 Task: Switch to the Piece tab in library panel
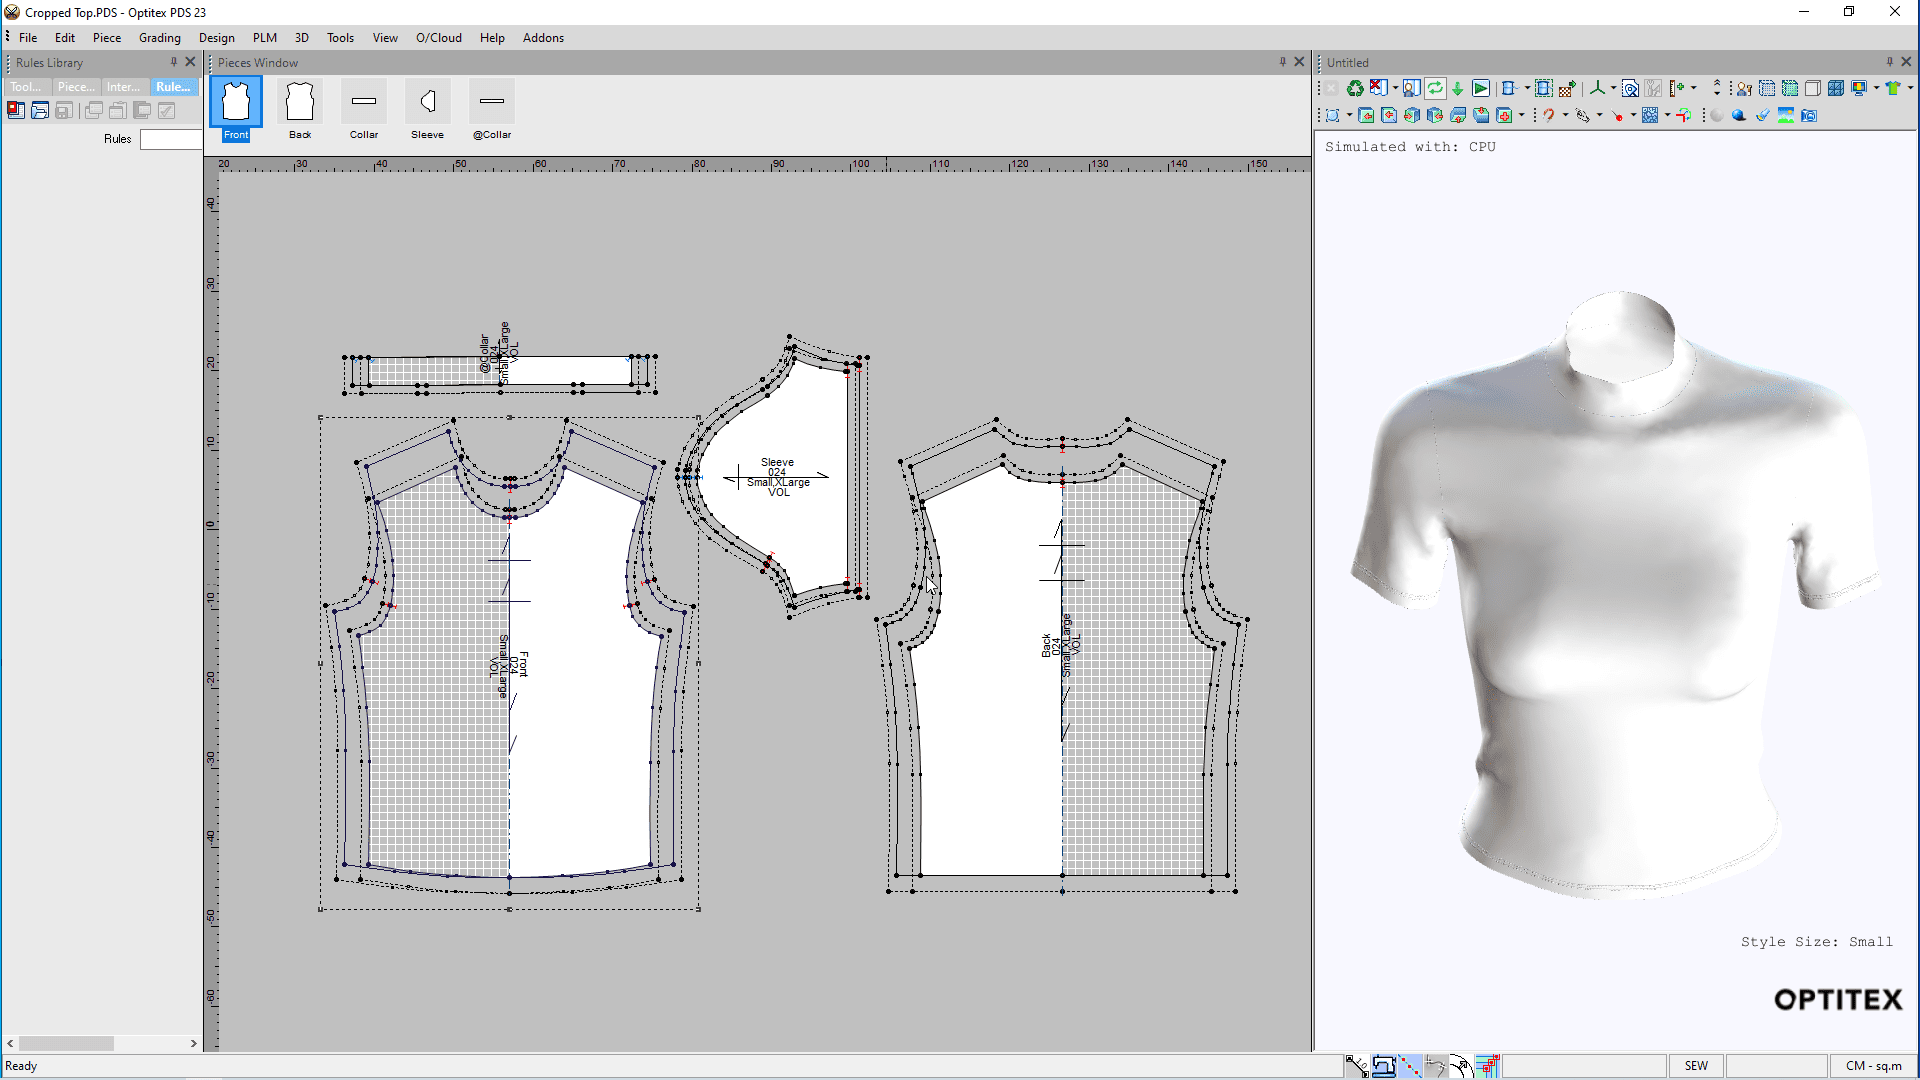(x=76, y=87)
